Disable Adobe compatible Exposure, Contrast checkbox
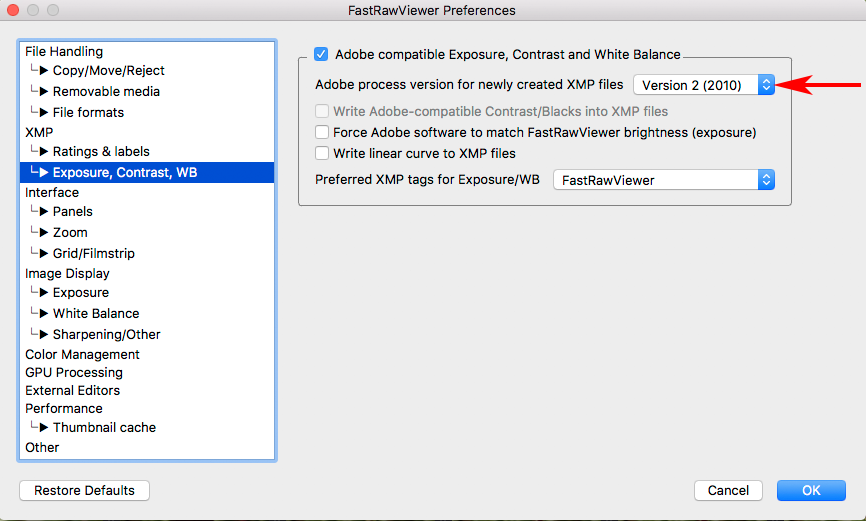This screenshot has height=521, width=866. (321, 55)
